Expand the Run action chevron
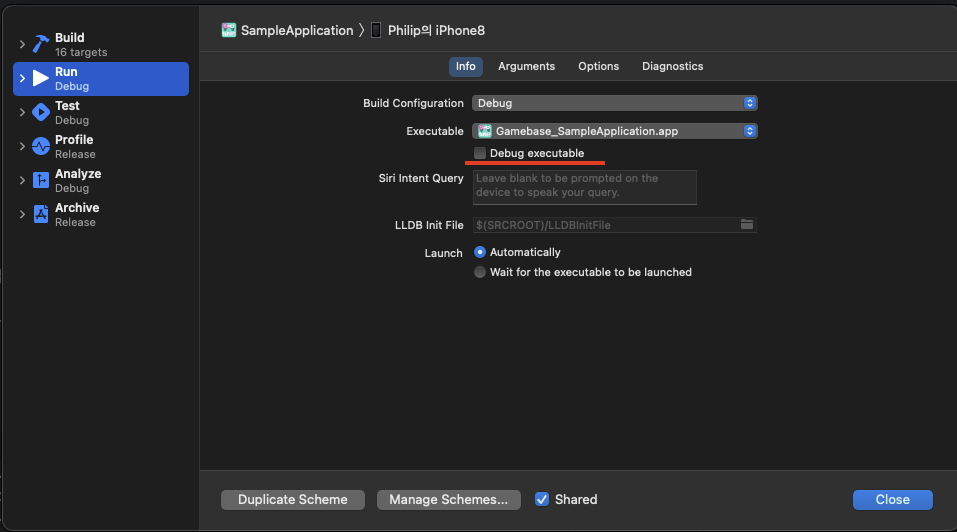 22,78
